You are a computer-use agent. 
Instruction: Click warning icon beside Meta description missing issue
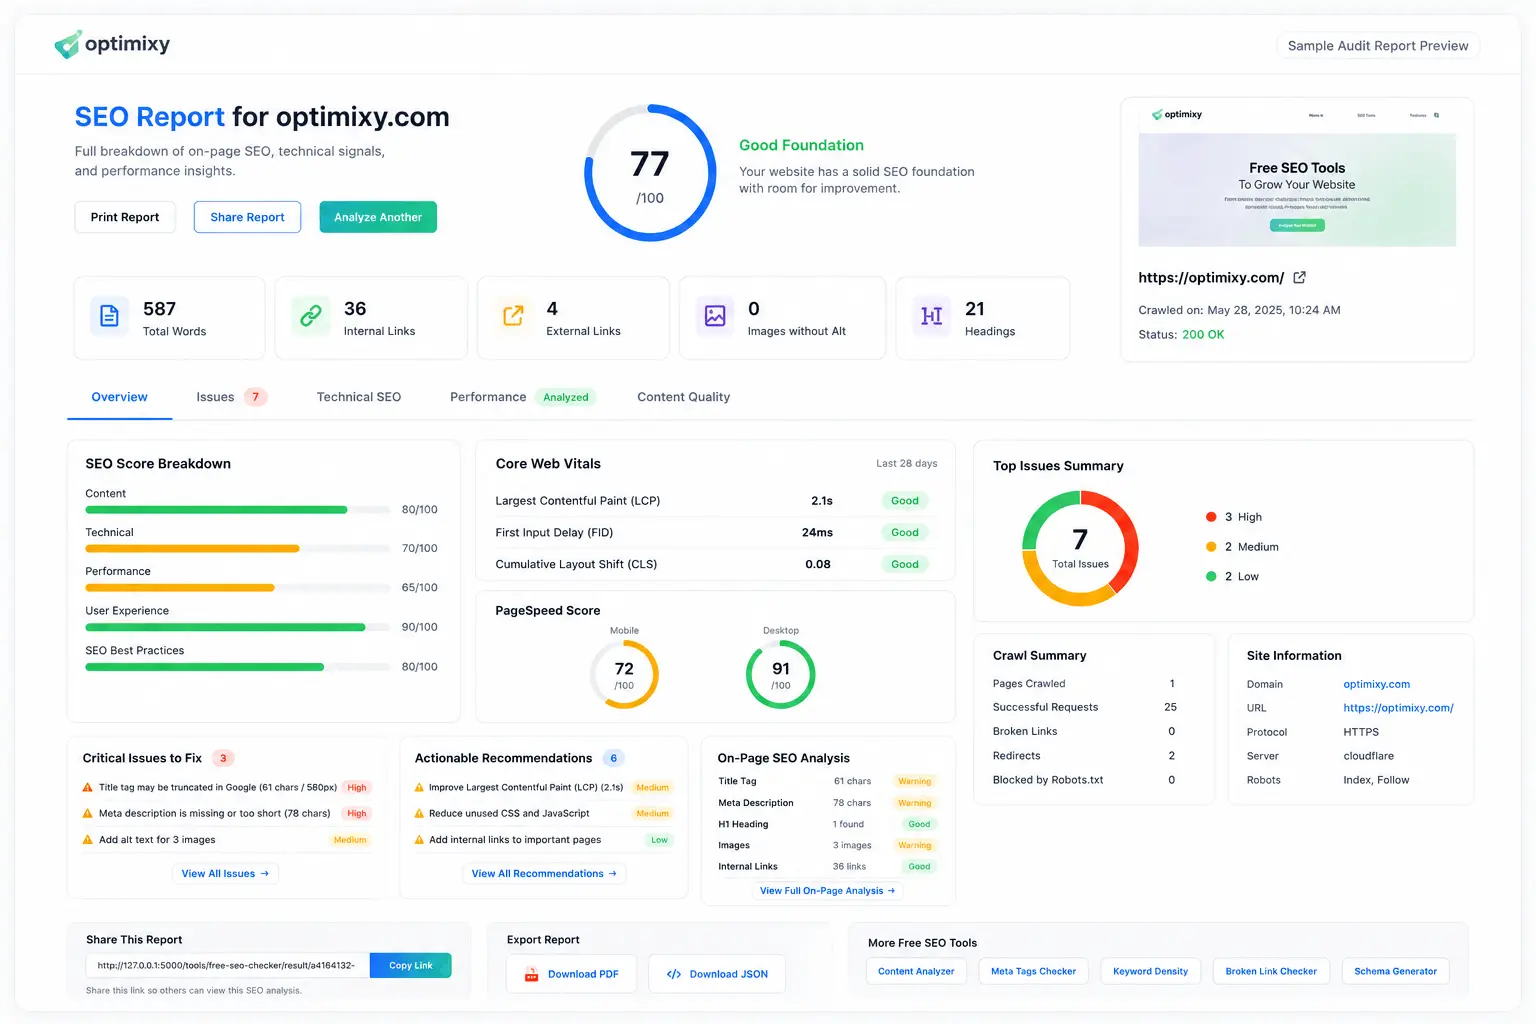(88, 813)
